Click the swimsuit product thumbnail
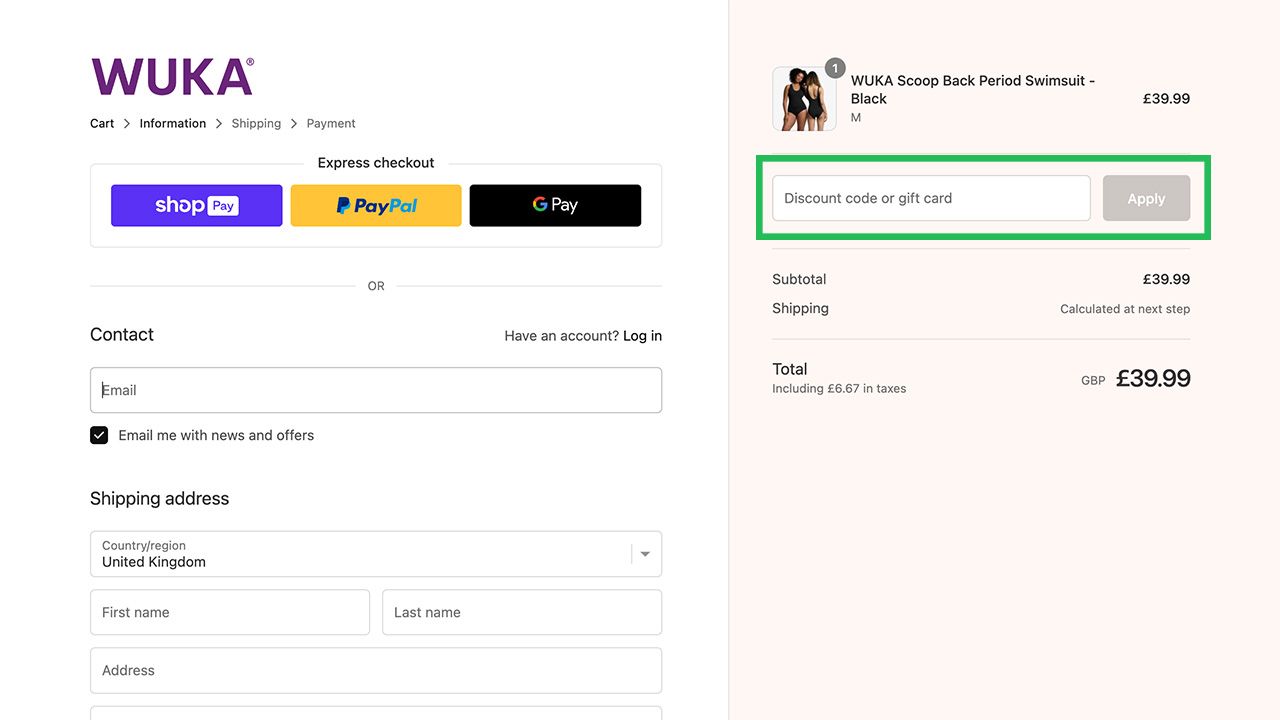This screenshot has width=1280, height=720. pyautogui.click(x=804, y=99)
